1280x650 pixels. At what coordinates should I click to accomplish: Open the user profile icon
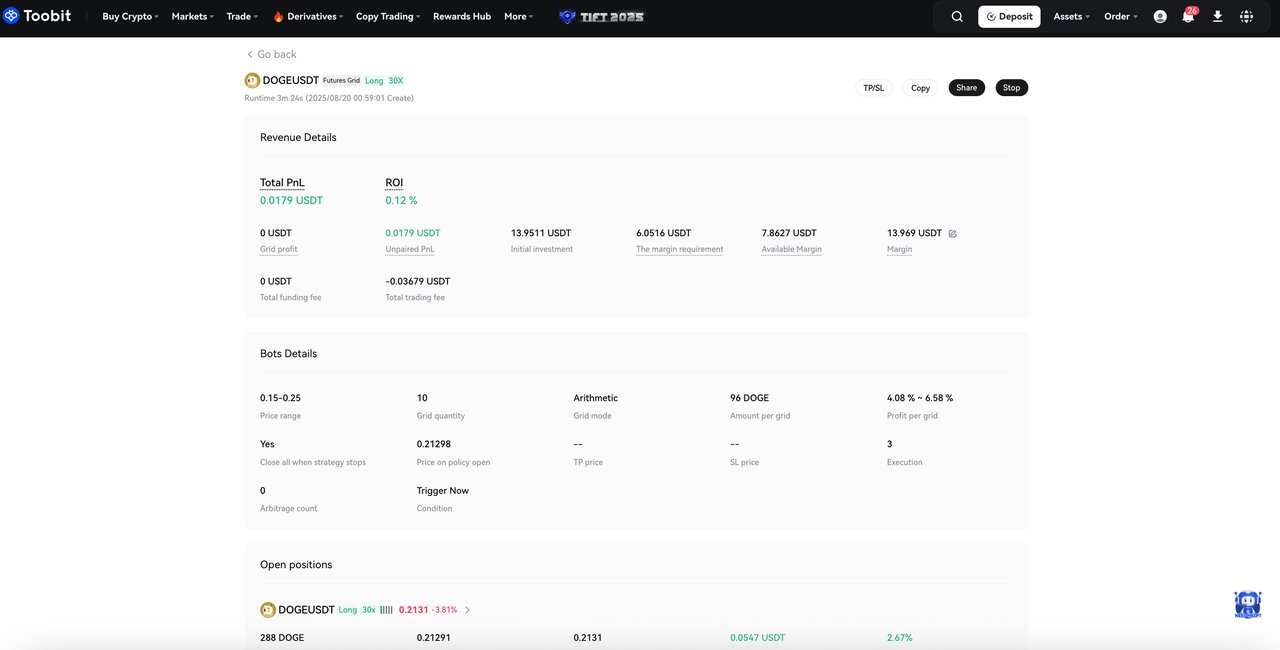click(x=1160, y=17)
